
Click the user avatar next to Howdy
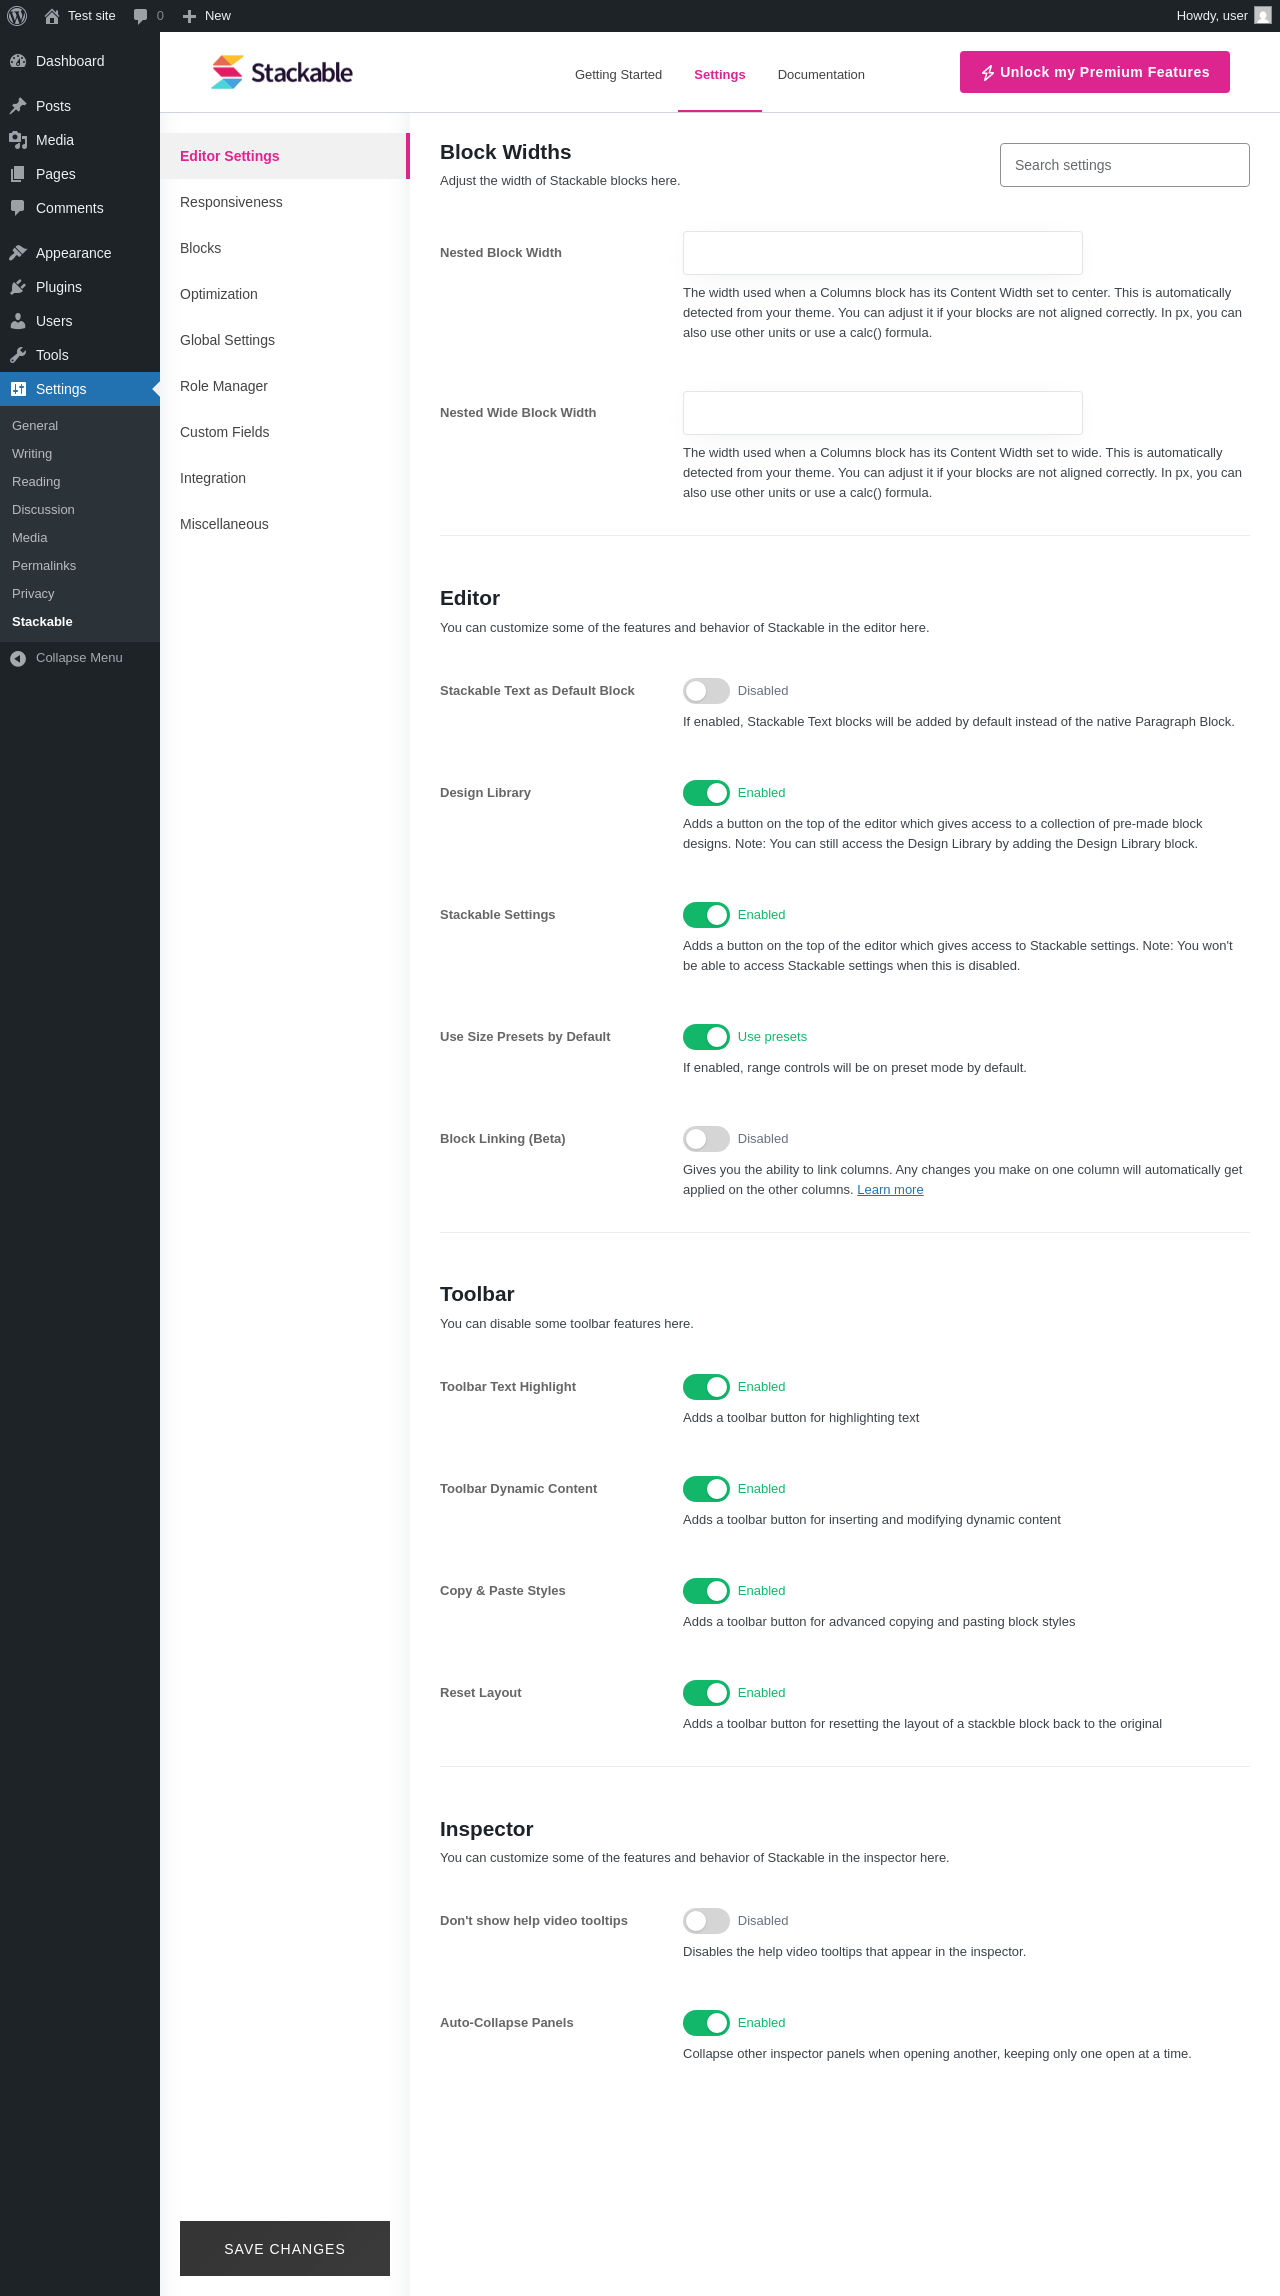pos(1263,16)
